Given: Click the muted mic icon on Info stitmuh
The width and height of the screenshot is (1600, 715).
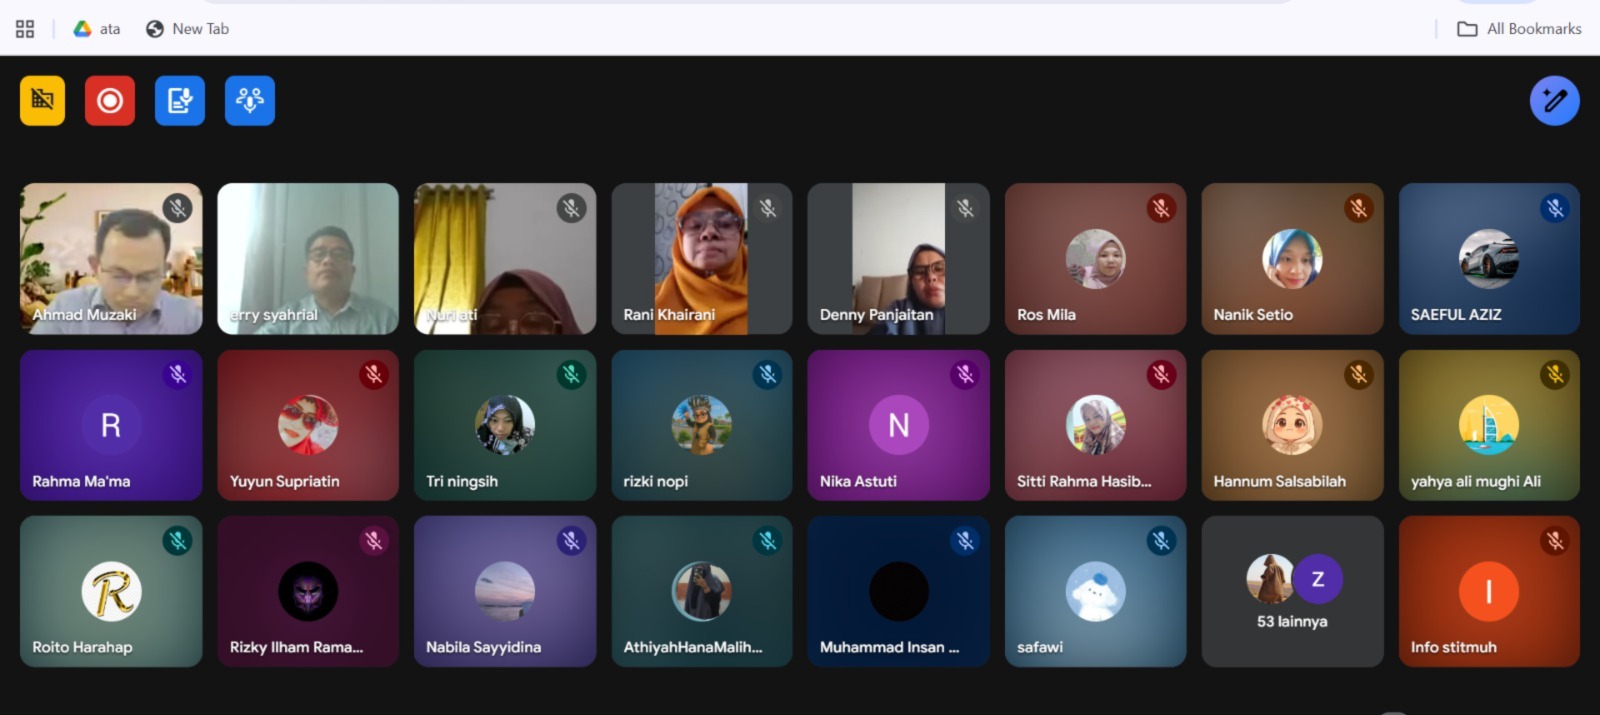Looking at the screenshot, I should click(x=1555, y=541).
